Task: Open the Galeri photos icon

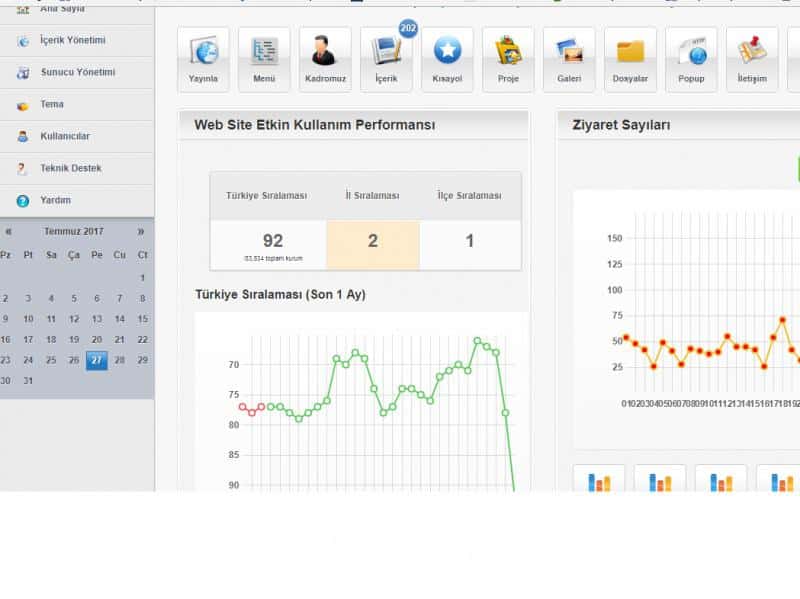Action: point(569,59)
